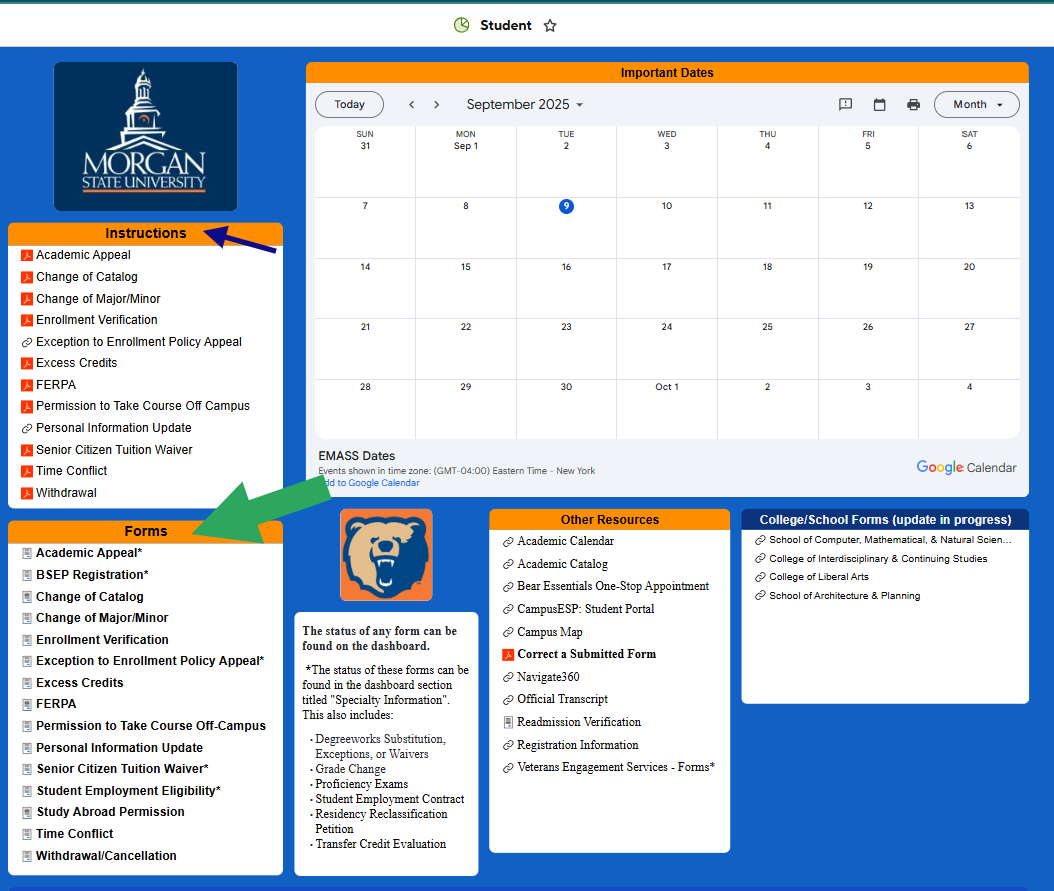
Task: Open Bear Essentials One-Stop Appointment
Action: point(613,586)
